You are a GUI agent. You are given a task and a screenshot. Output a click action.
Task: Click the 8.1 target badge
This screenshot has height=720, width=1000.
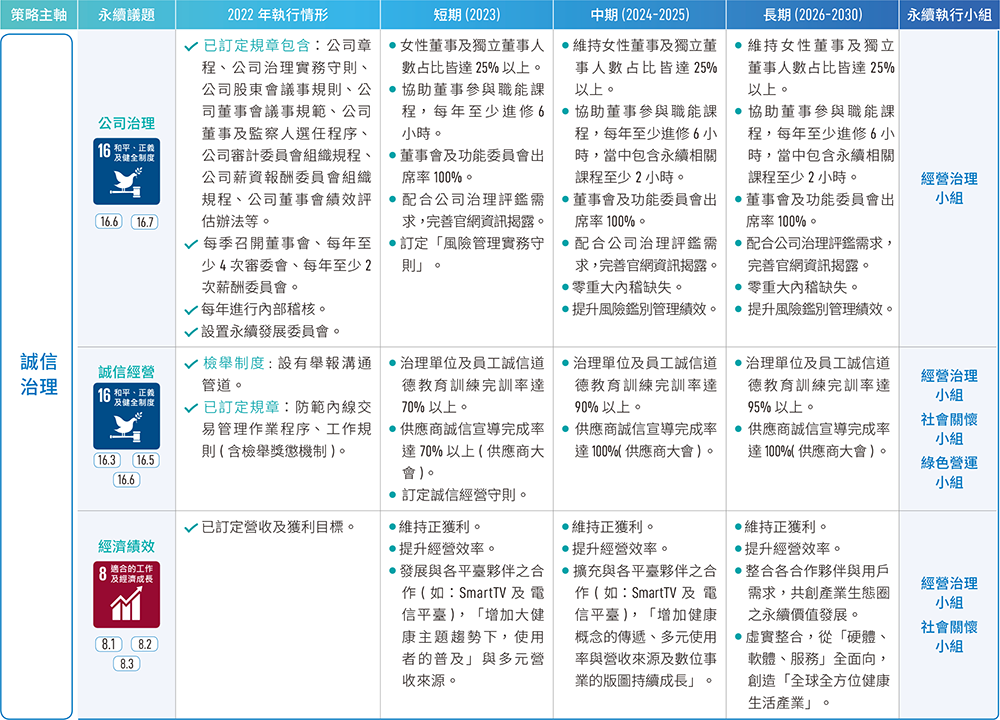click(x=108, y=644)
